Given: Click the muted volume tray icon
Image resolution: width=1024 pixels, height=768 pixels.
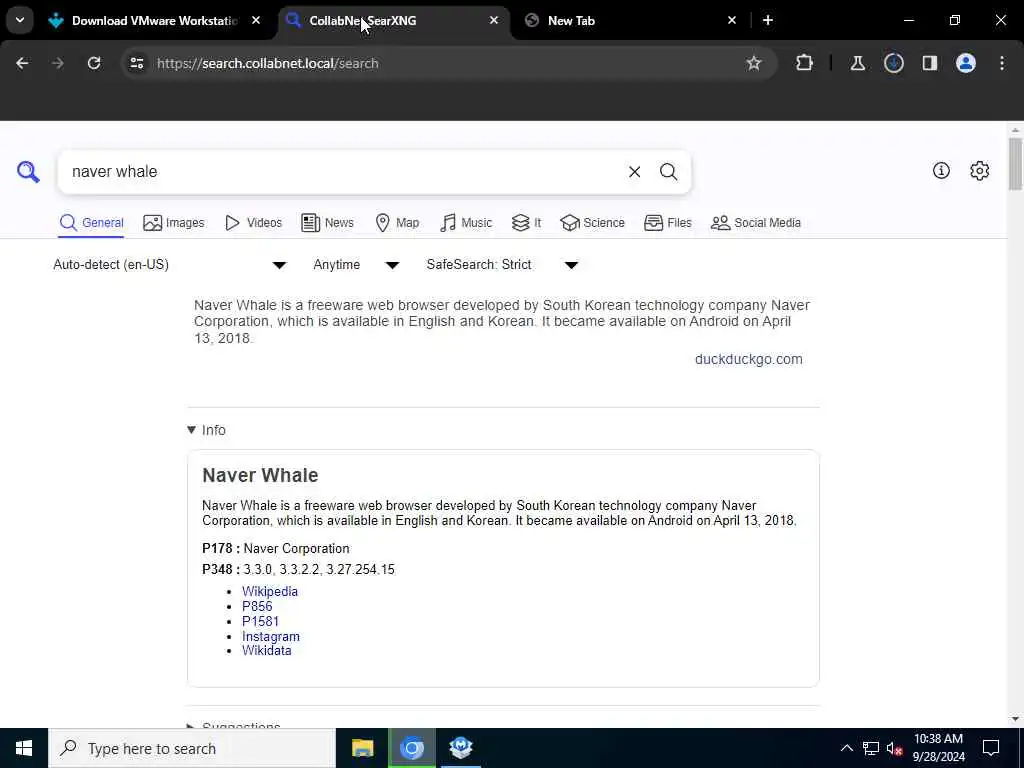Looking at the screenshot, I should (x=894, y=748).
